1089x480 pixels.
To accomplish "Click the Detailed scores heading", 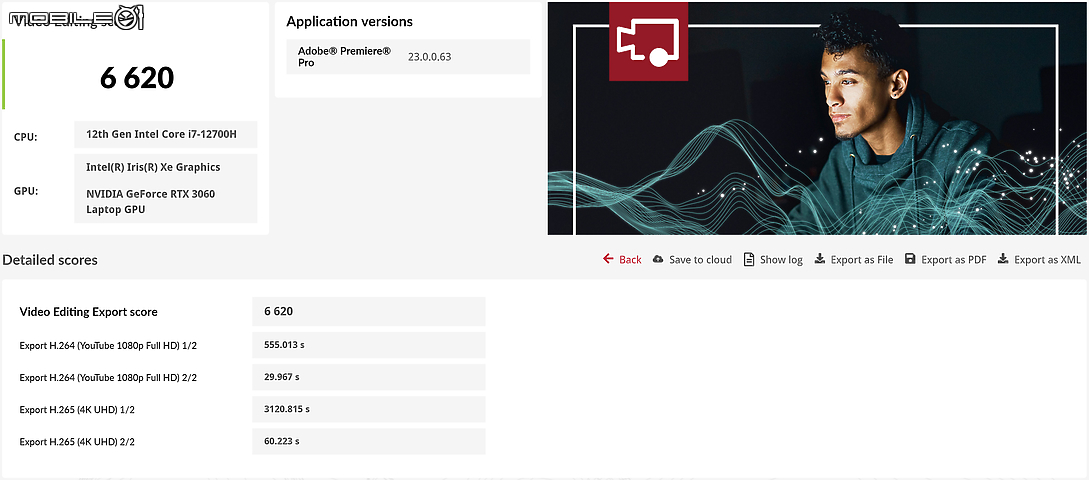I will pos(50,260).
